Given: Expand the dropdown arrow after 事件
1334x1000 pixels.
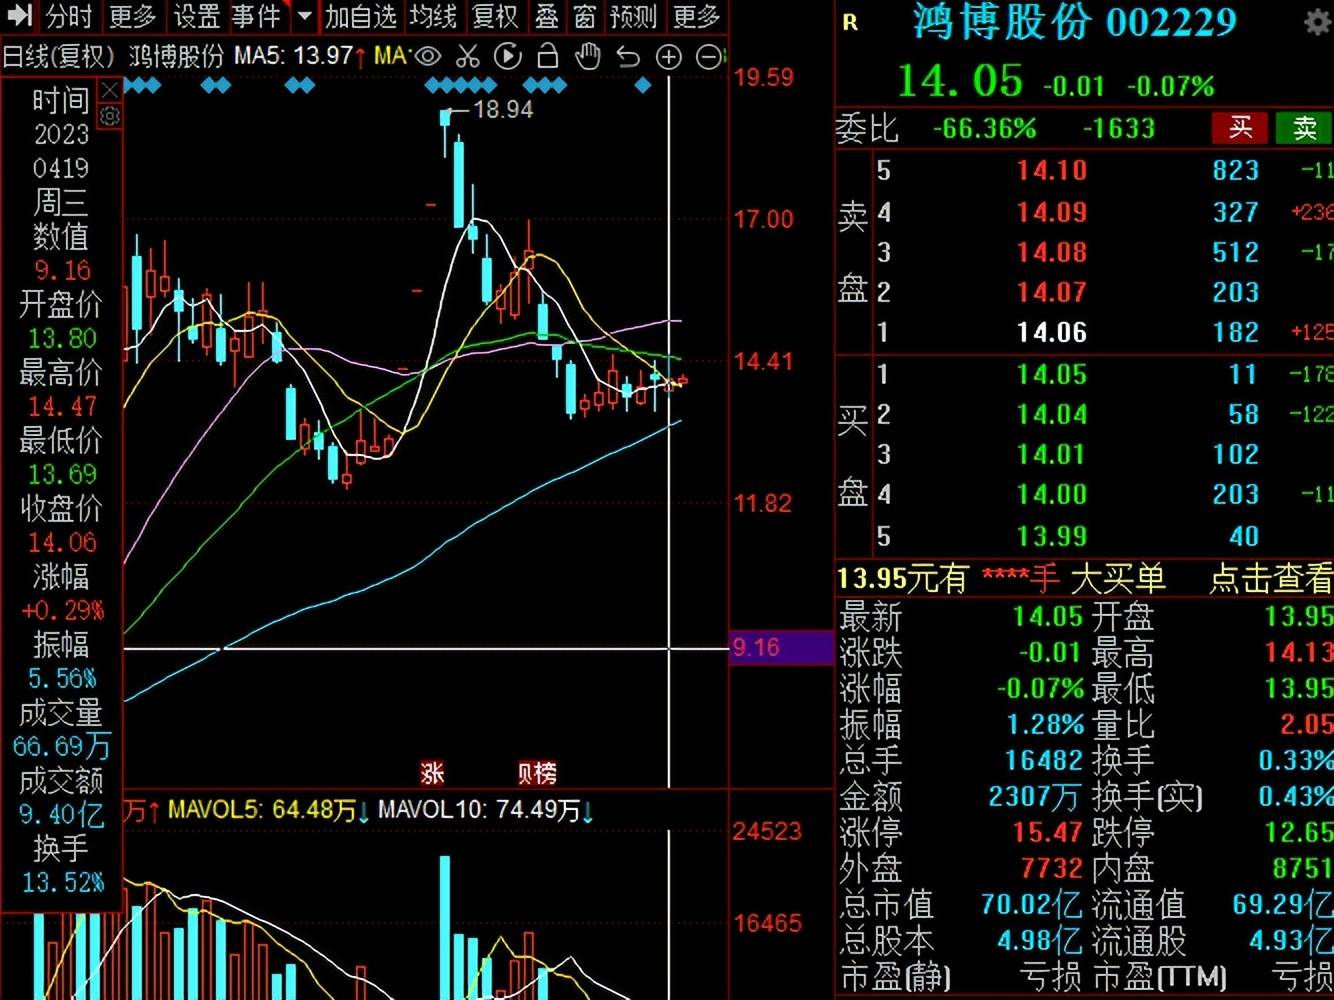Looking at the screenshot, I should click(x=305, y=16).
